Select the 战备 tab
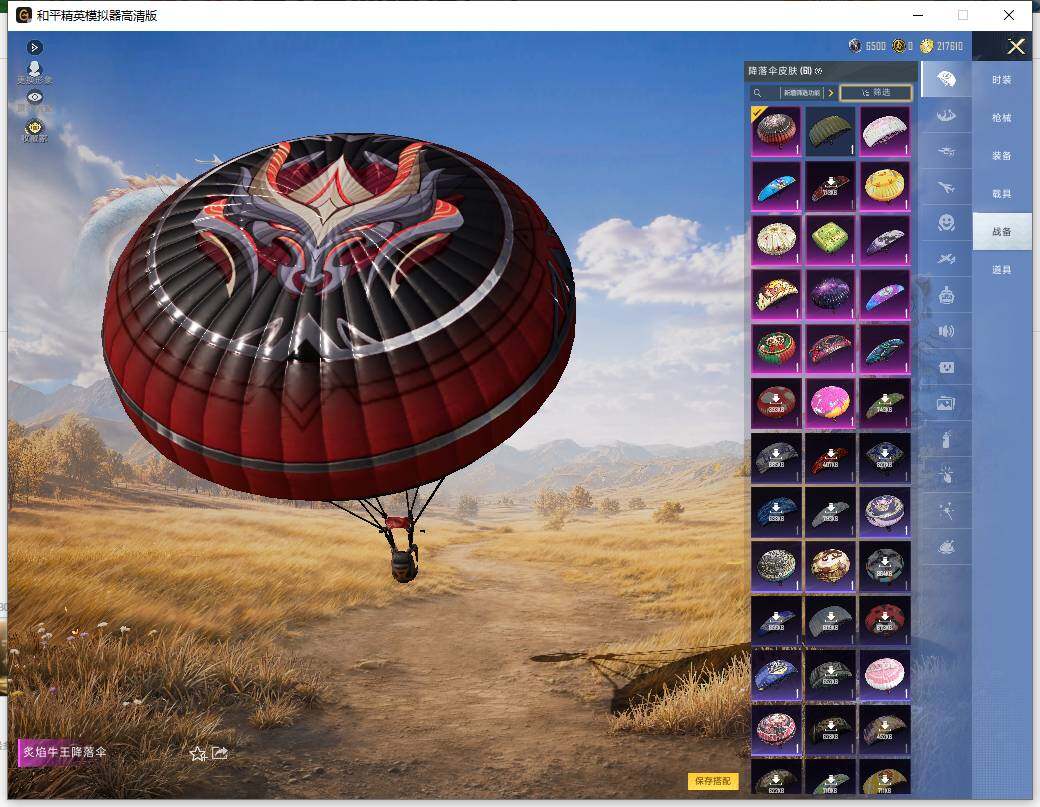This screenshot has height=807, width=1040. click(x=1002, y=231)
